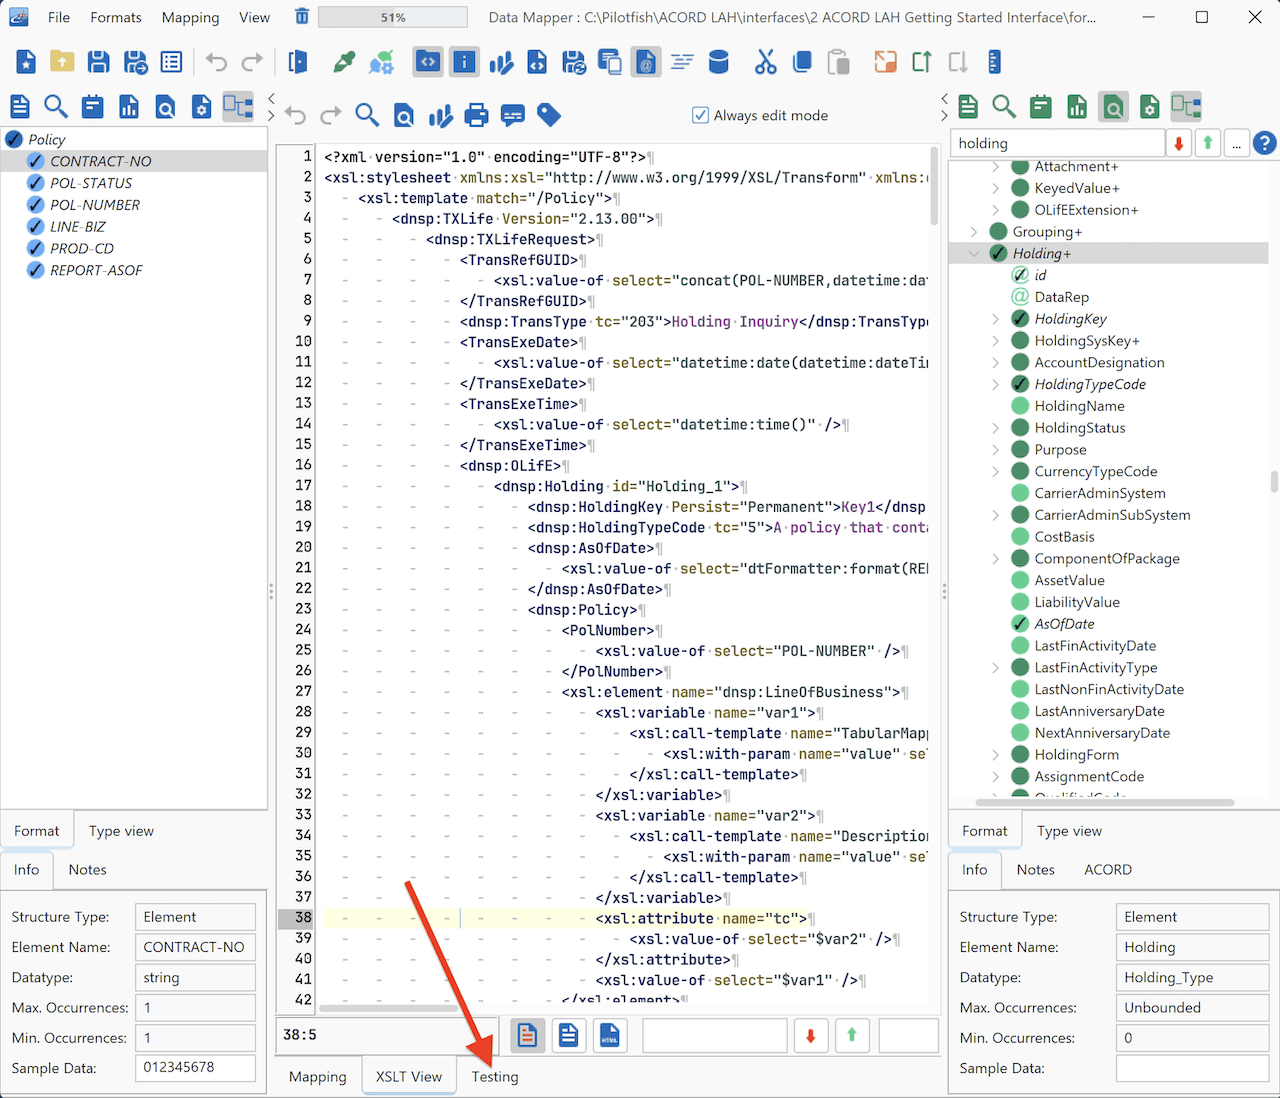Open a file with the yellow folder icon
1280x1098 pixels.
[x=62, y=62]
